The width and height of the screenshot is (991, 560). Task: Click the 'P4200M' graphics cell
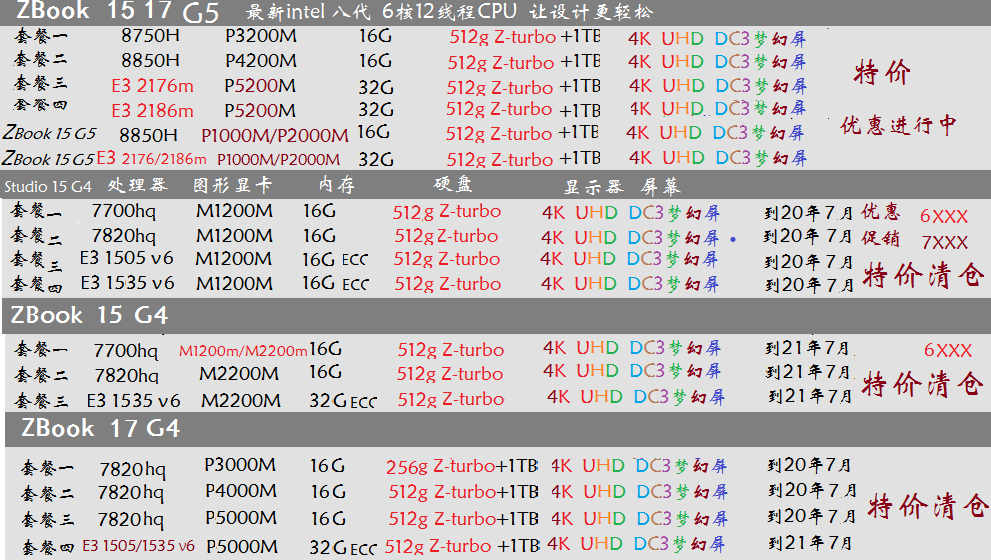(260, 61)
